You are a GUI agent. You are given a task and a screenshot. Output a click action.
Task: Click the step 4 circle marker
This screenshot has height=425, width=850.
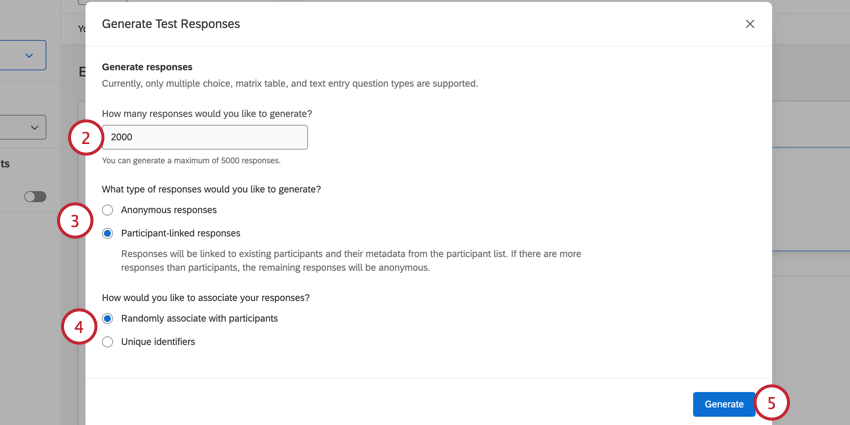coord(79,327)
